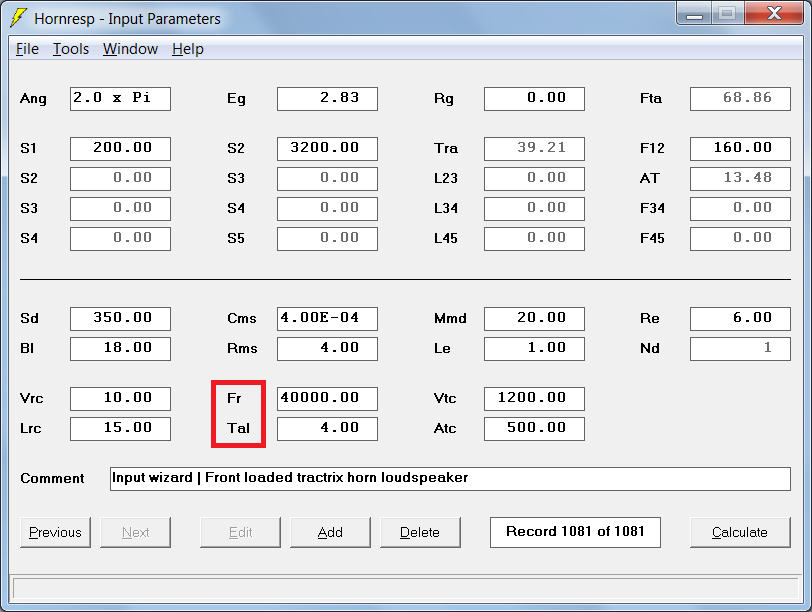Viewport: 812px width, 612px height.
Task: Click the Edit button
Action: click(x=240, y=532)
